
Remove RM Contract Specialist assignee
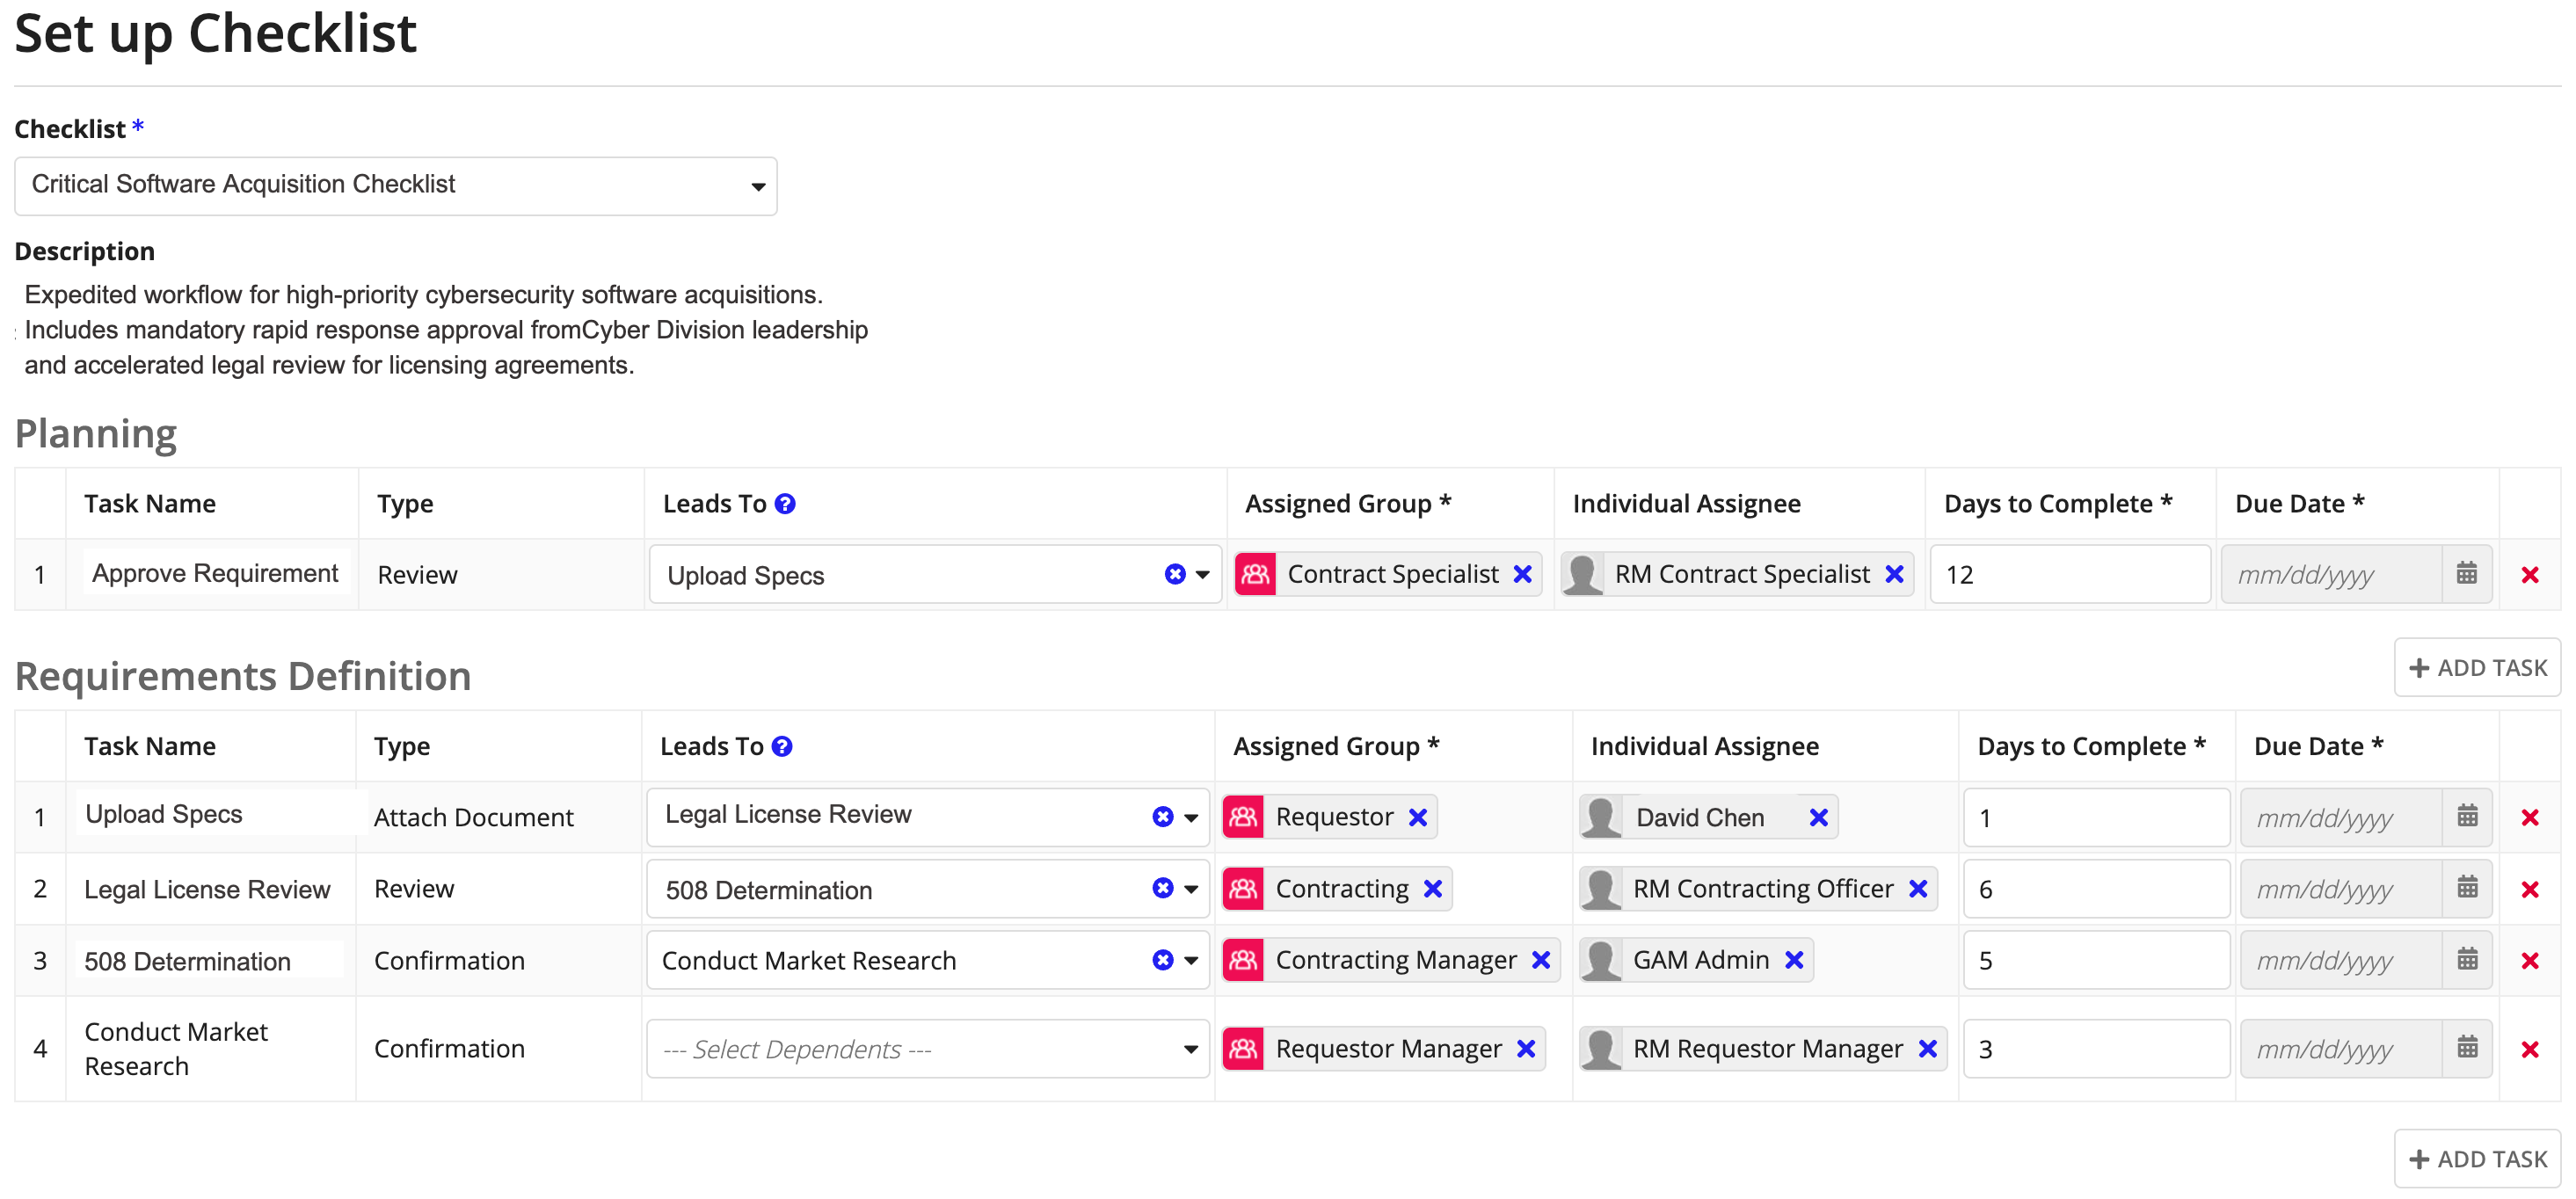[1894, 574]
